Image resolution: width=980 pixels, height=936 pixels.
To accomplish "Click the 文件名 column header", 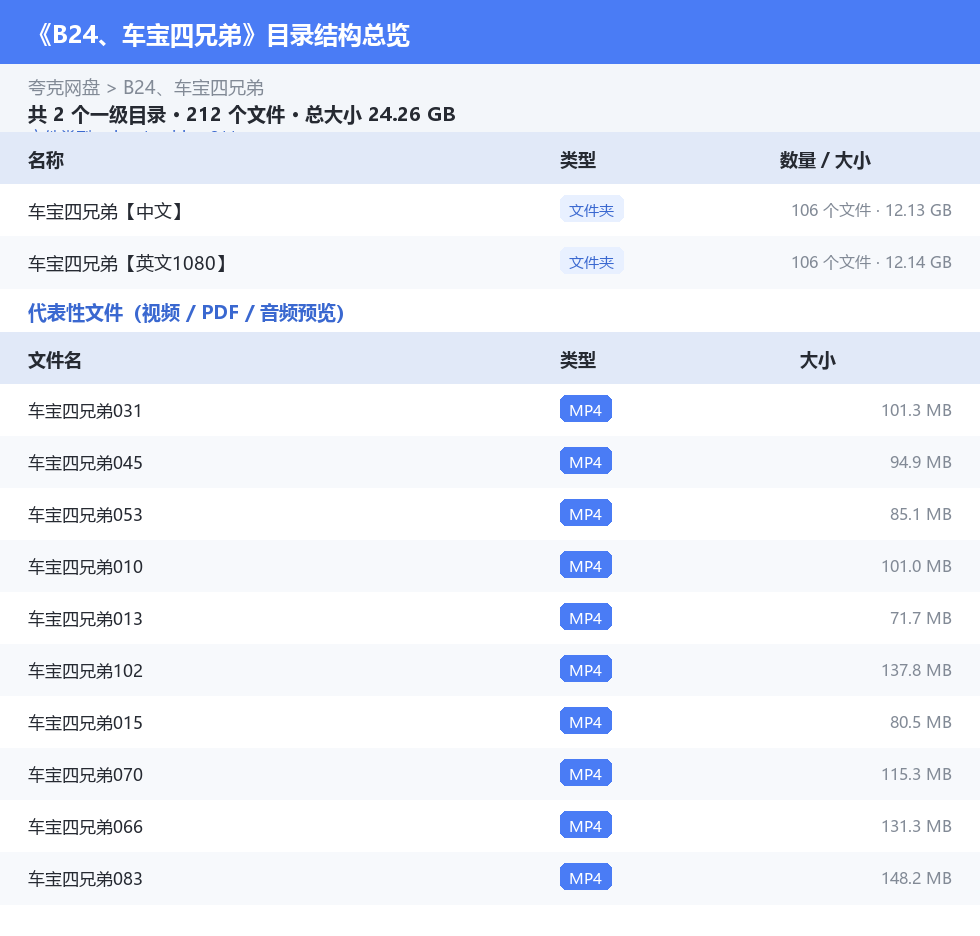I will pos(54,360).
